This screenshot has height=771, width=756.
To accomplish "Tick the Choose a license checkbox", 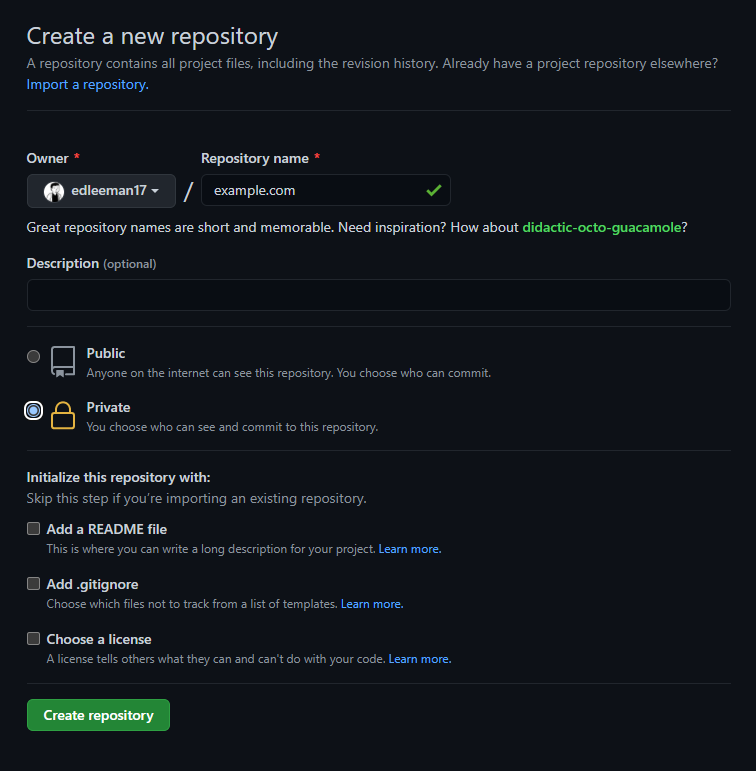I will (x=34, y=639).
